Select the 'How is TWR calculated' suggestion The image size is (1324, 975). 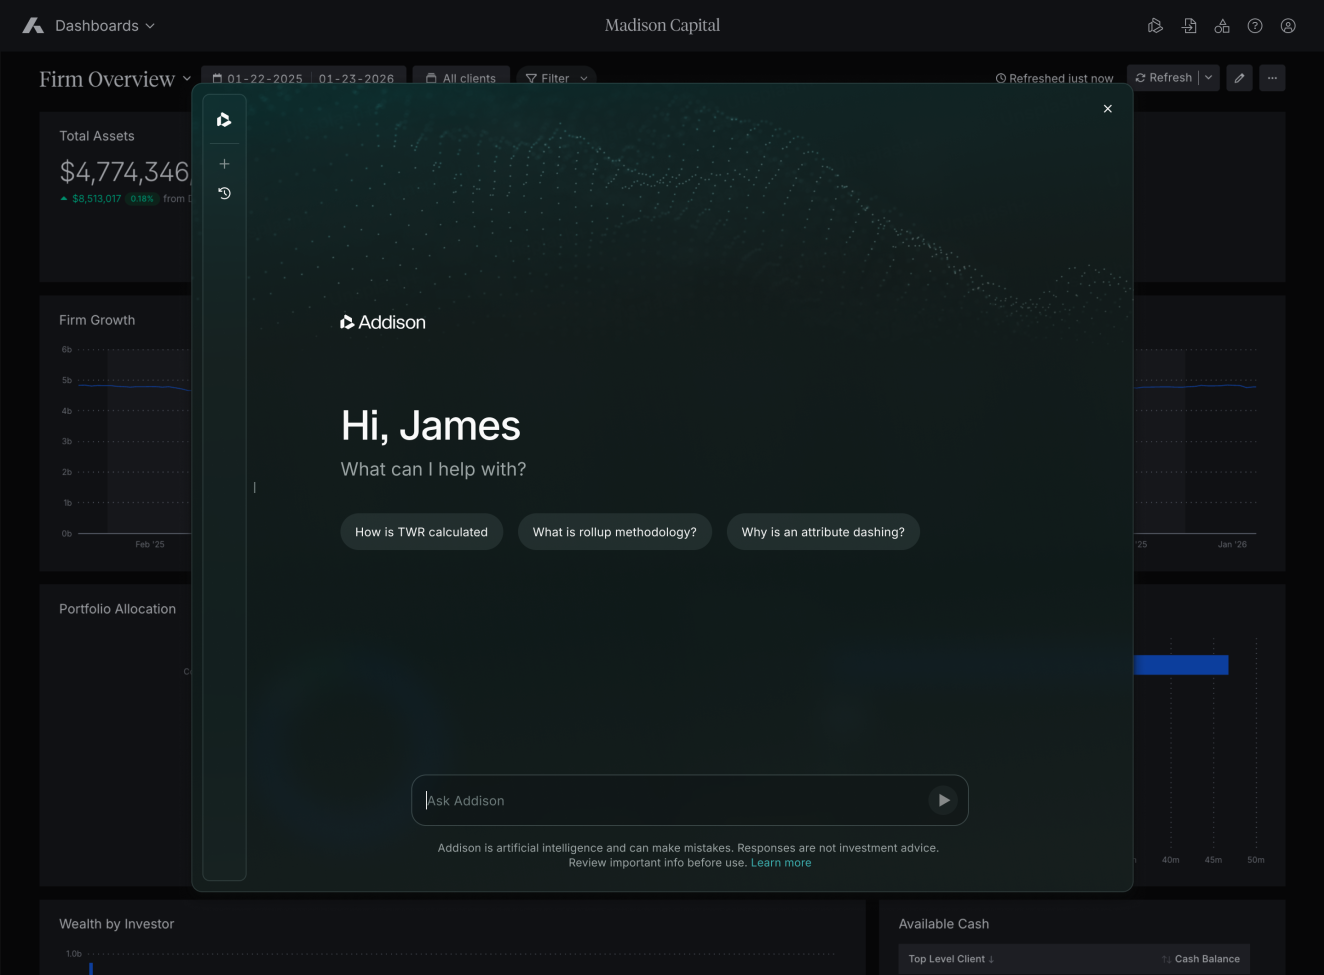pyautogui.click(x=421, y=532)
